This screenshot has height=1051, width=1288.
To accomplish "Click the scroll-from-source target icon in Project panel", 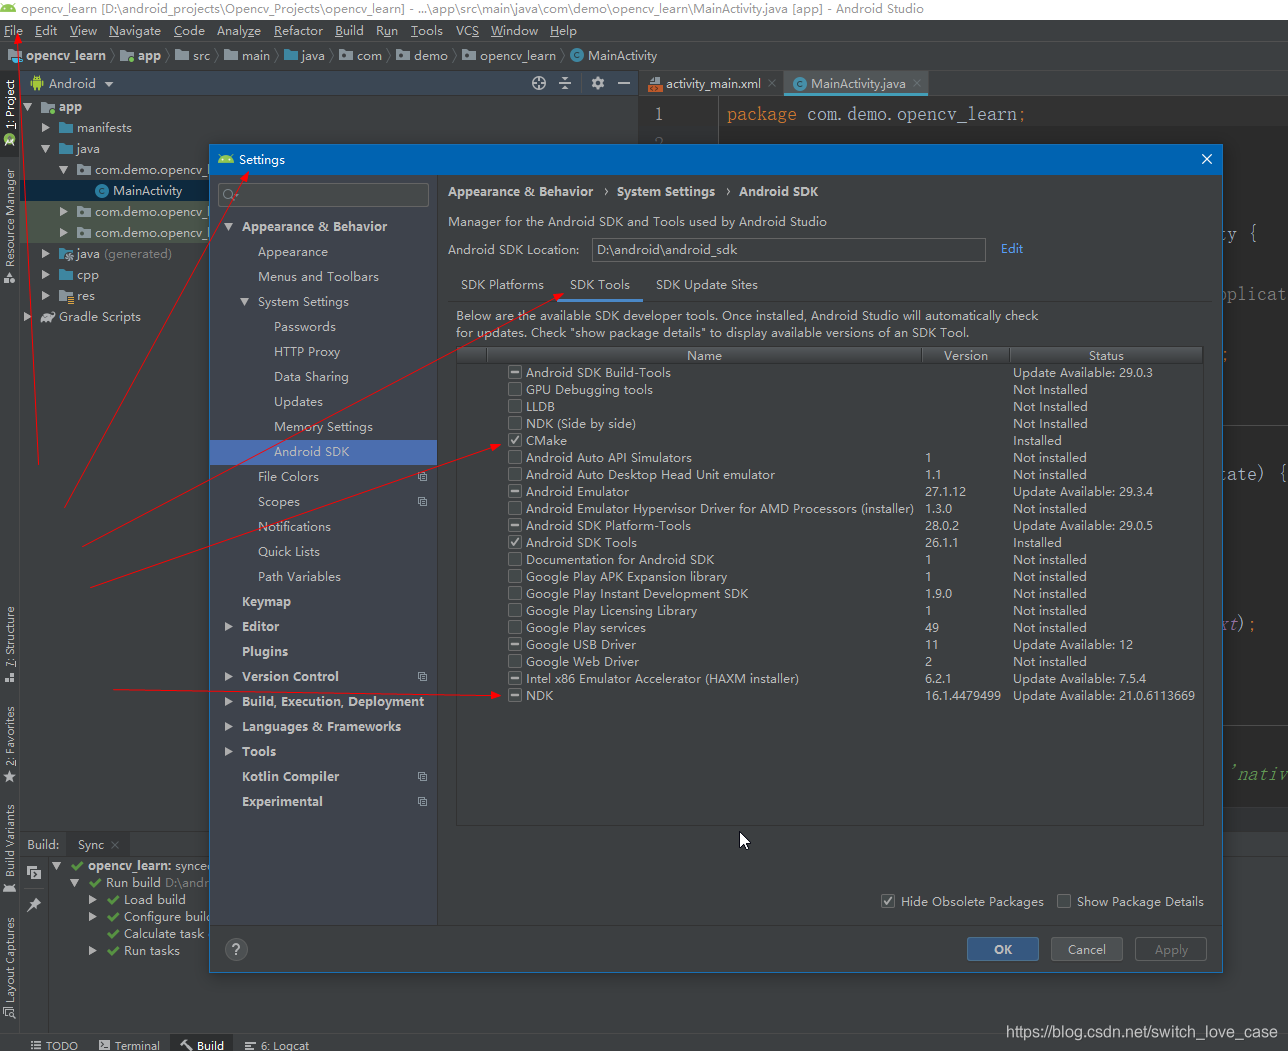I will pos(539,83).
